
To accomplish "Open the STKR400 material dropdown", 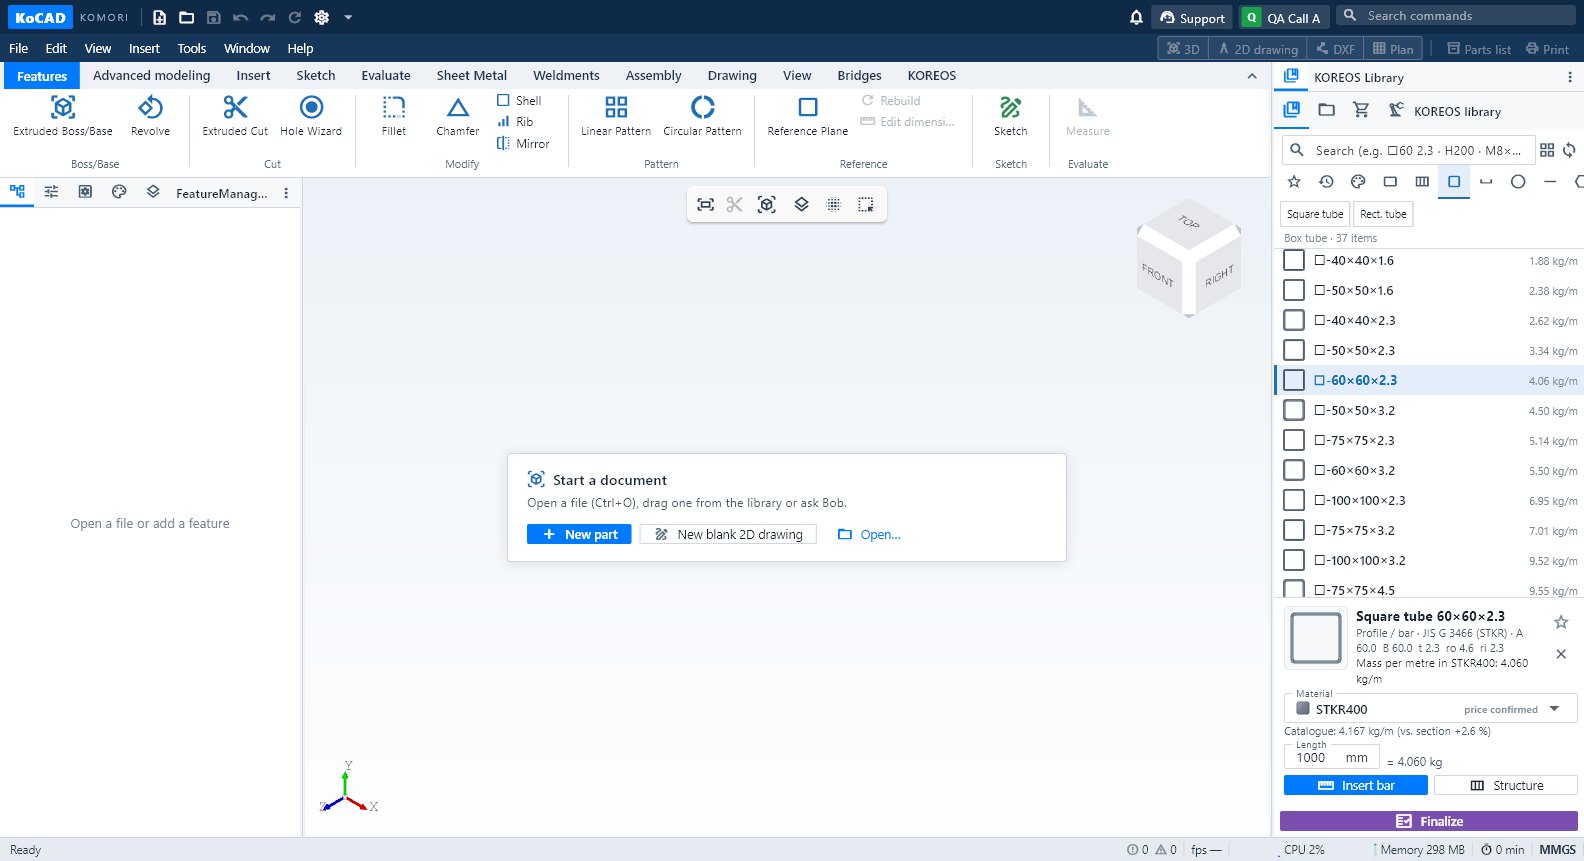I will 1431,709.
